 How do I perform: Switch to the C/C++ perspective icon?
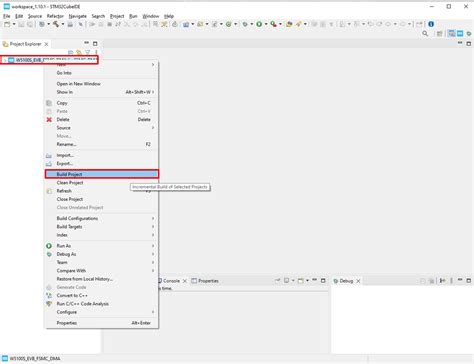click(451, 34)
